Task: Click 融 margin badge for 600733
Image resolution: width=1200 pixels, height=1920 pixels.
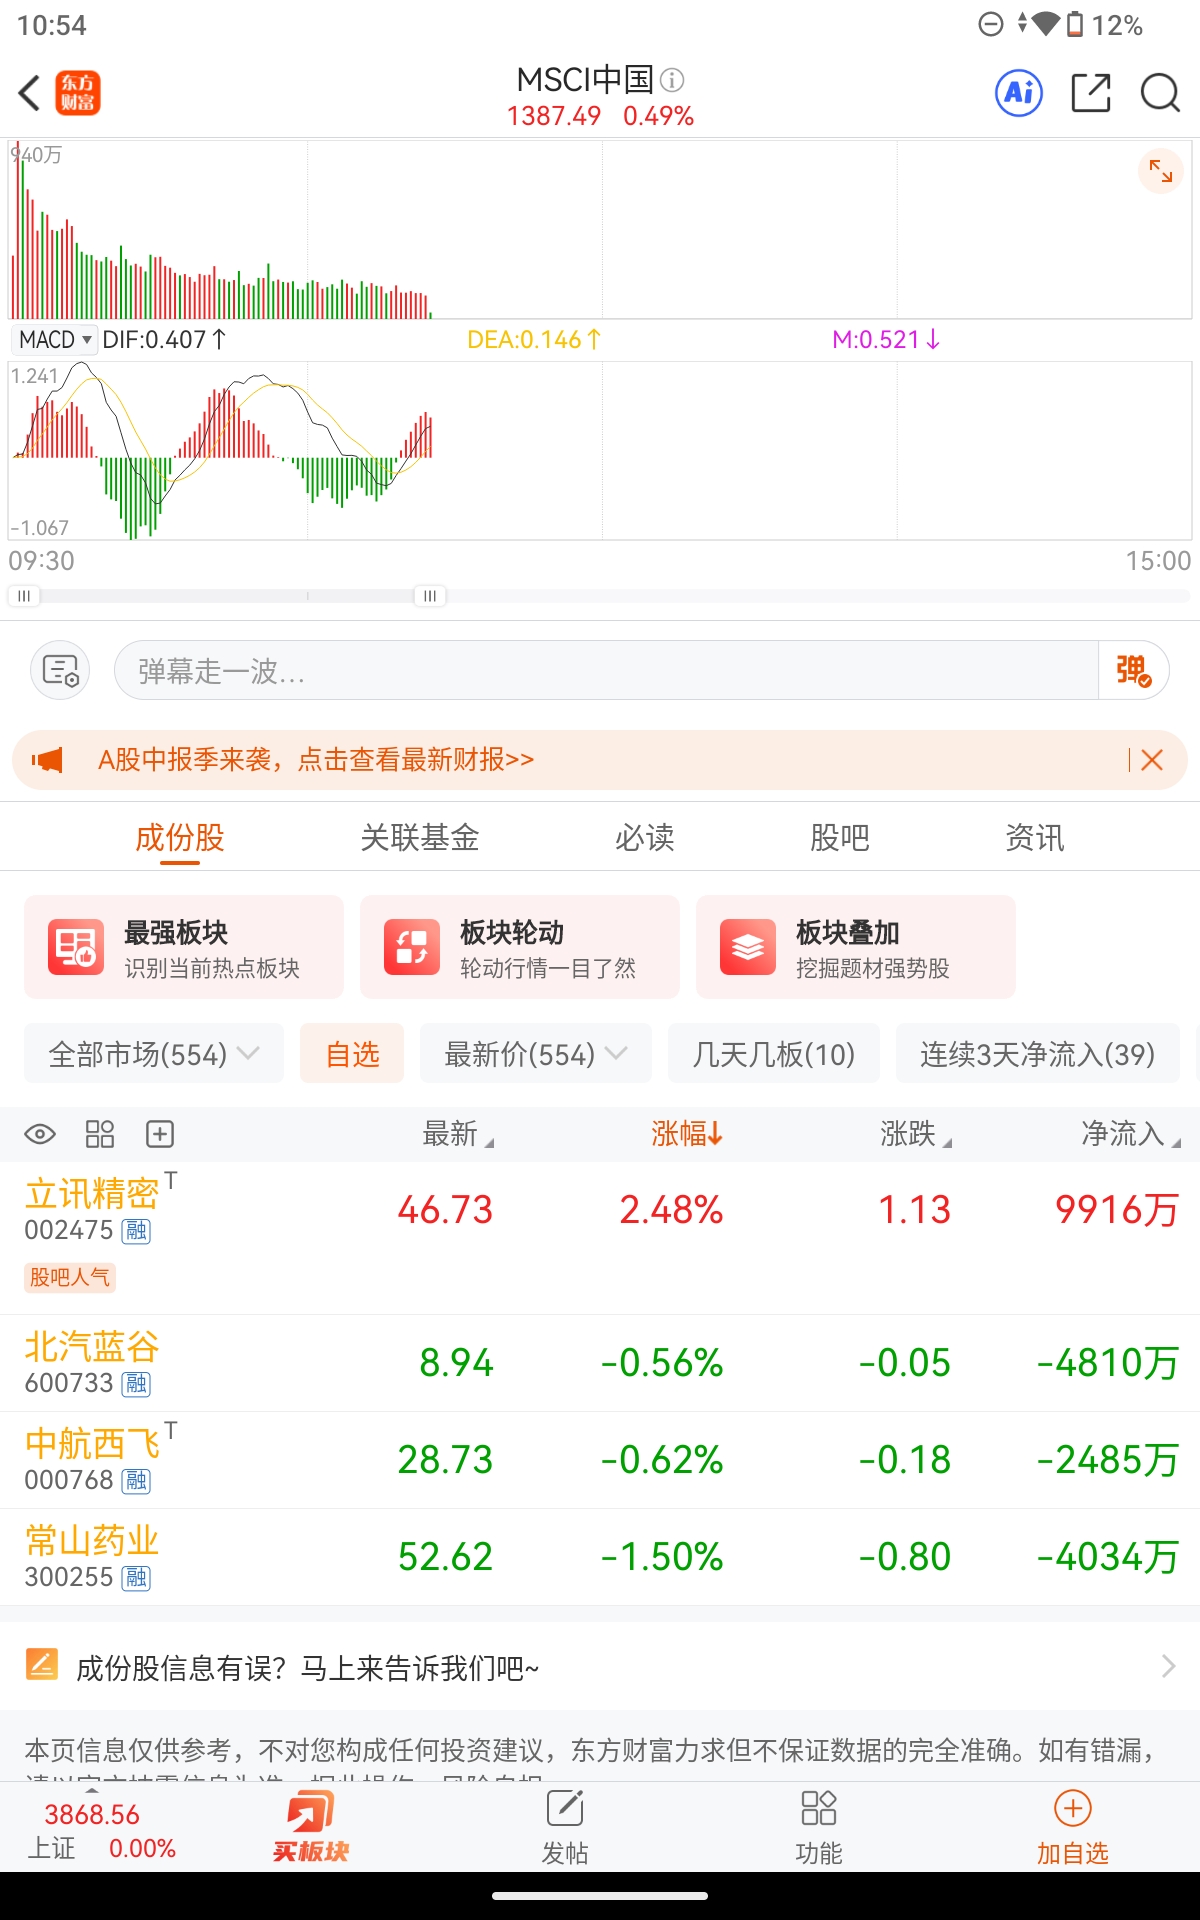Action: (136, 1384)
